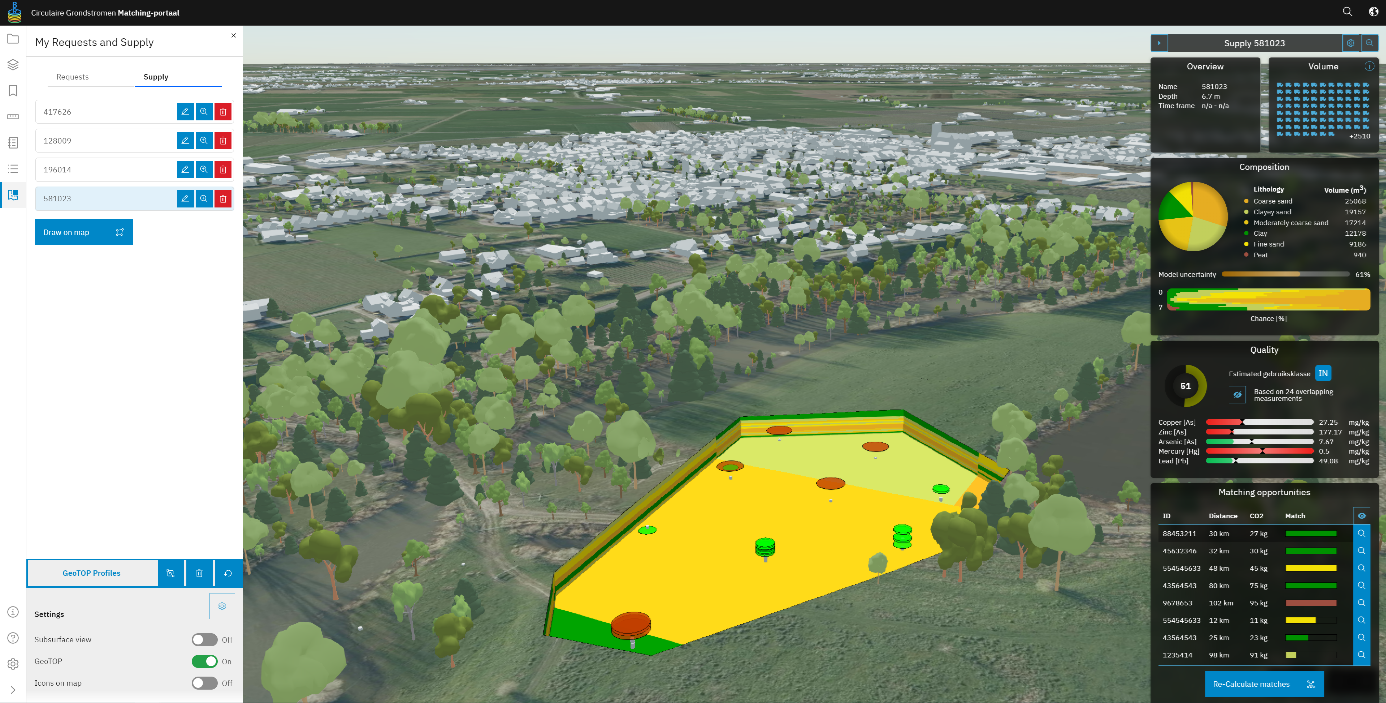
Task: Click the magnifier in Supply 581023 header
Action: click(1370, 43)
